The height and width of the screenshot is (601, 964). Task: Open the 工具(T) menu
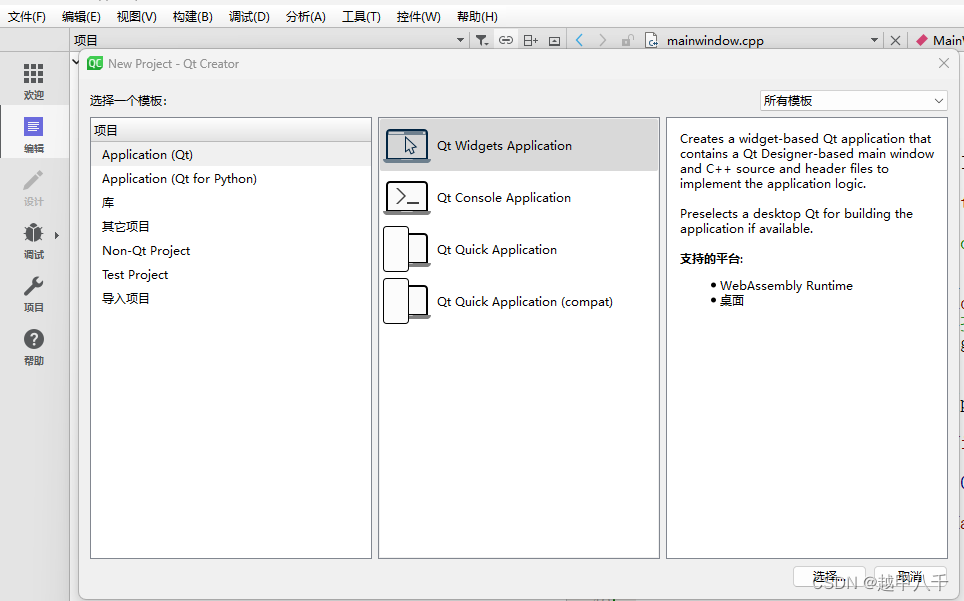362,17
